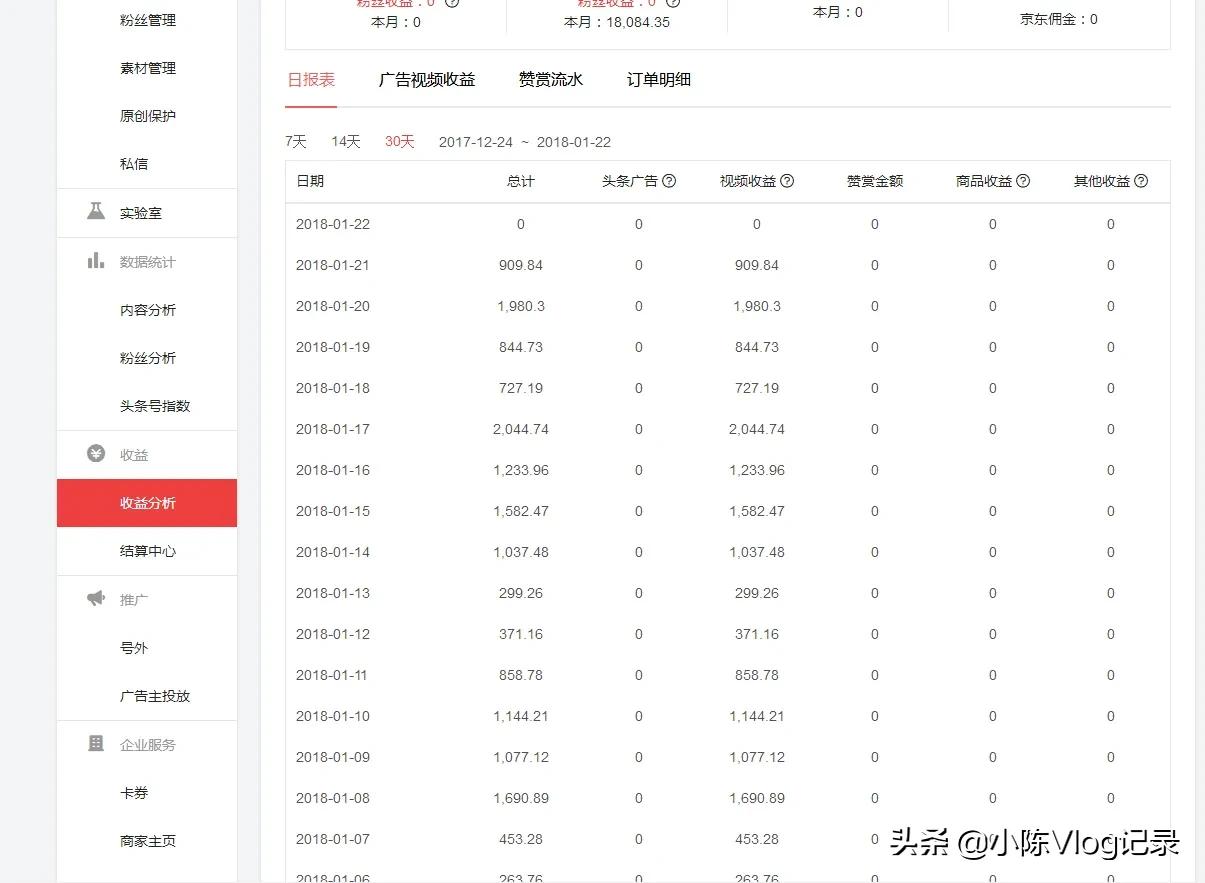Go to 内容分析 in the sidebar

coord(148,310)
